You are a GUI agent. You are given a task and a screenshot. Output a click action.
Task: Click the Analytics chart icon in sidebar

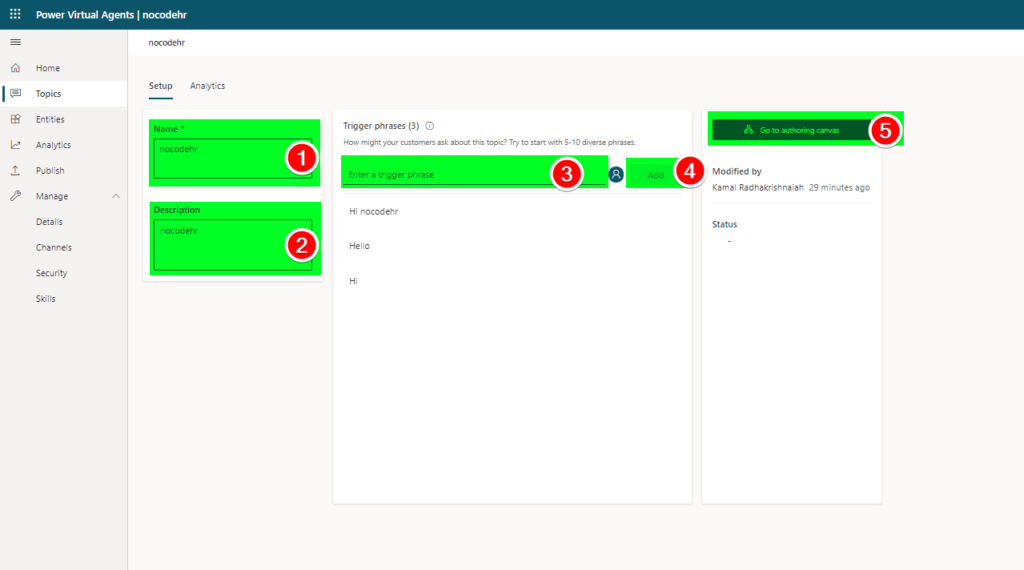[15, 145]
